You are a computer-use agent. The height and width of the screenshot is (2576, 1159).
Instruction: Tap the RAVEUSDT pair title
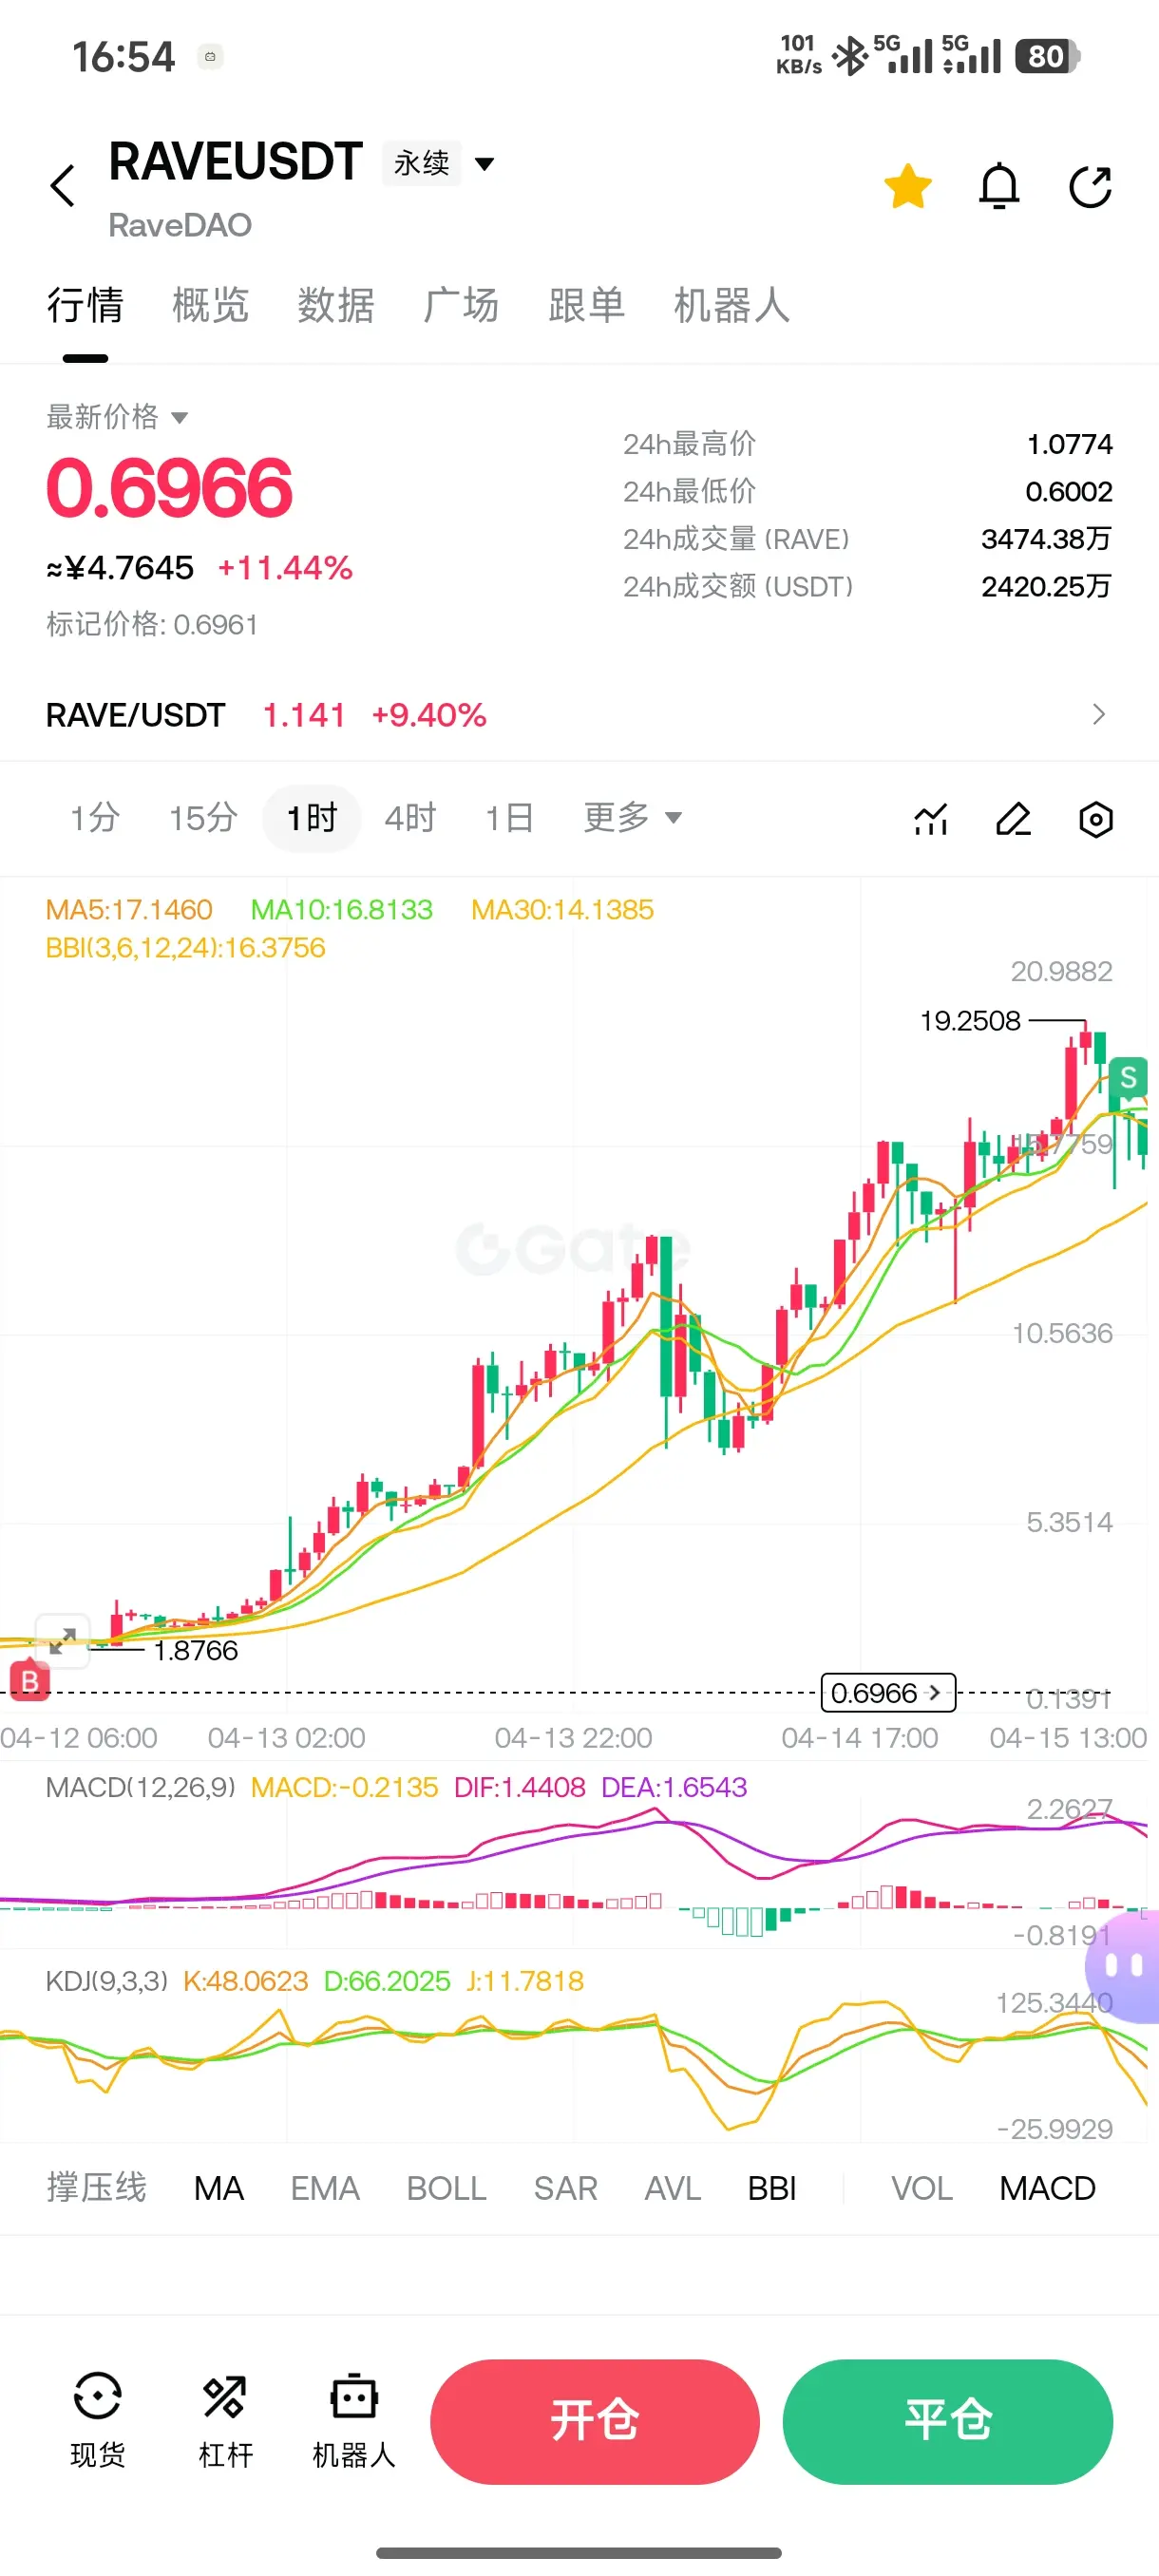(235, 161)
